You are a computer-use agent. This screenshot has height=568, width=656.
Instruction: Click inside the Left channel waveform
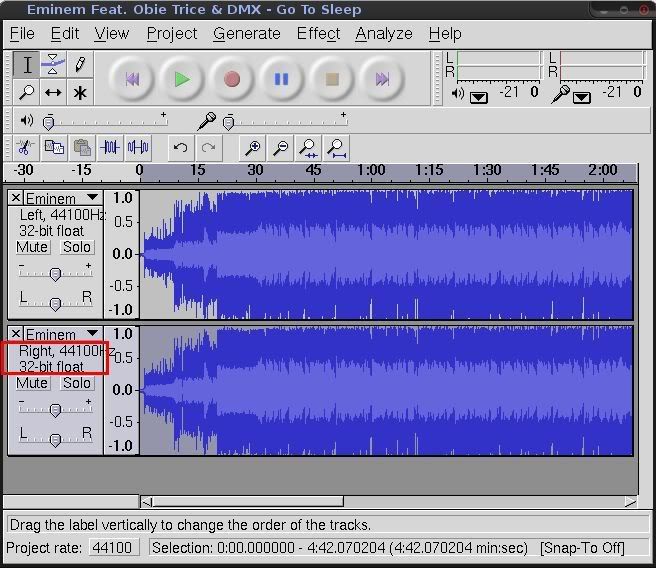(x=386, y=254)
